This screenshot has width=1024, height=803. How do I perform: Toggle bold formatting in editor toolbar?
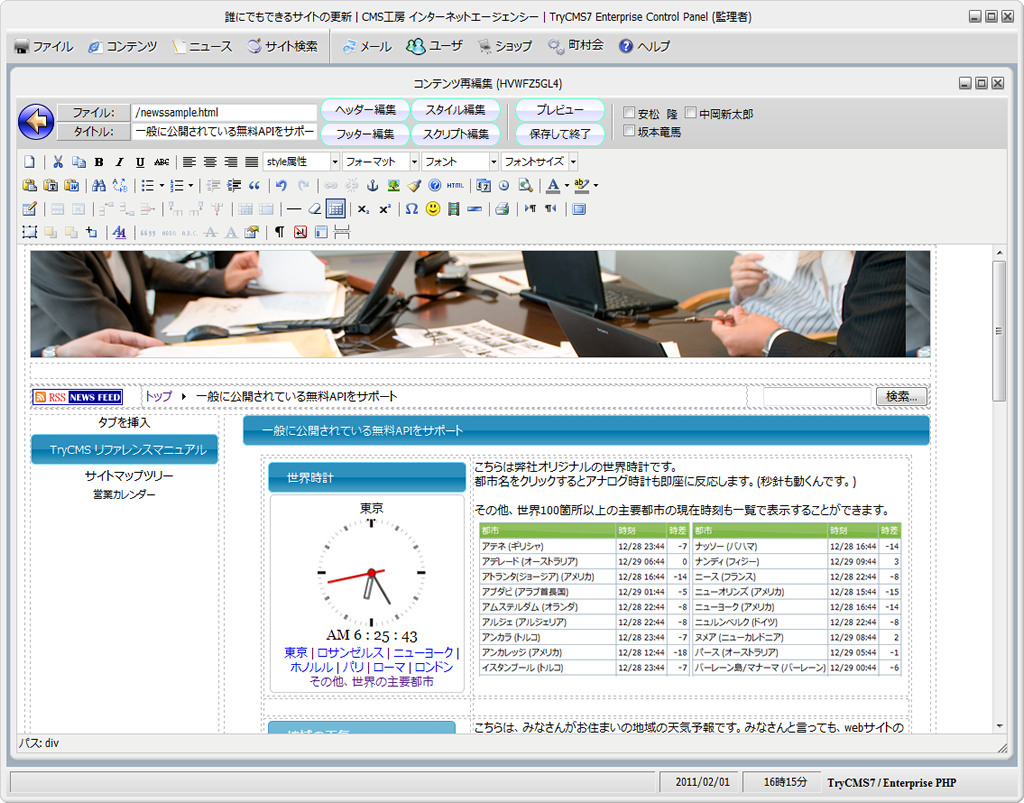pos(99,162)
